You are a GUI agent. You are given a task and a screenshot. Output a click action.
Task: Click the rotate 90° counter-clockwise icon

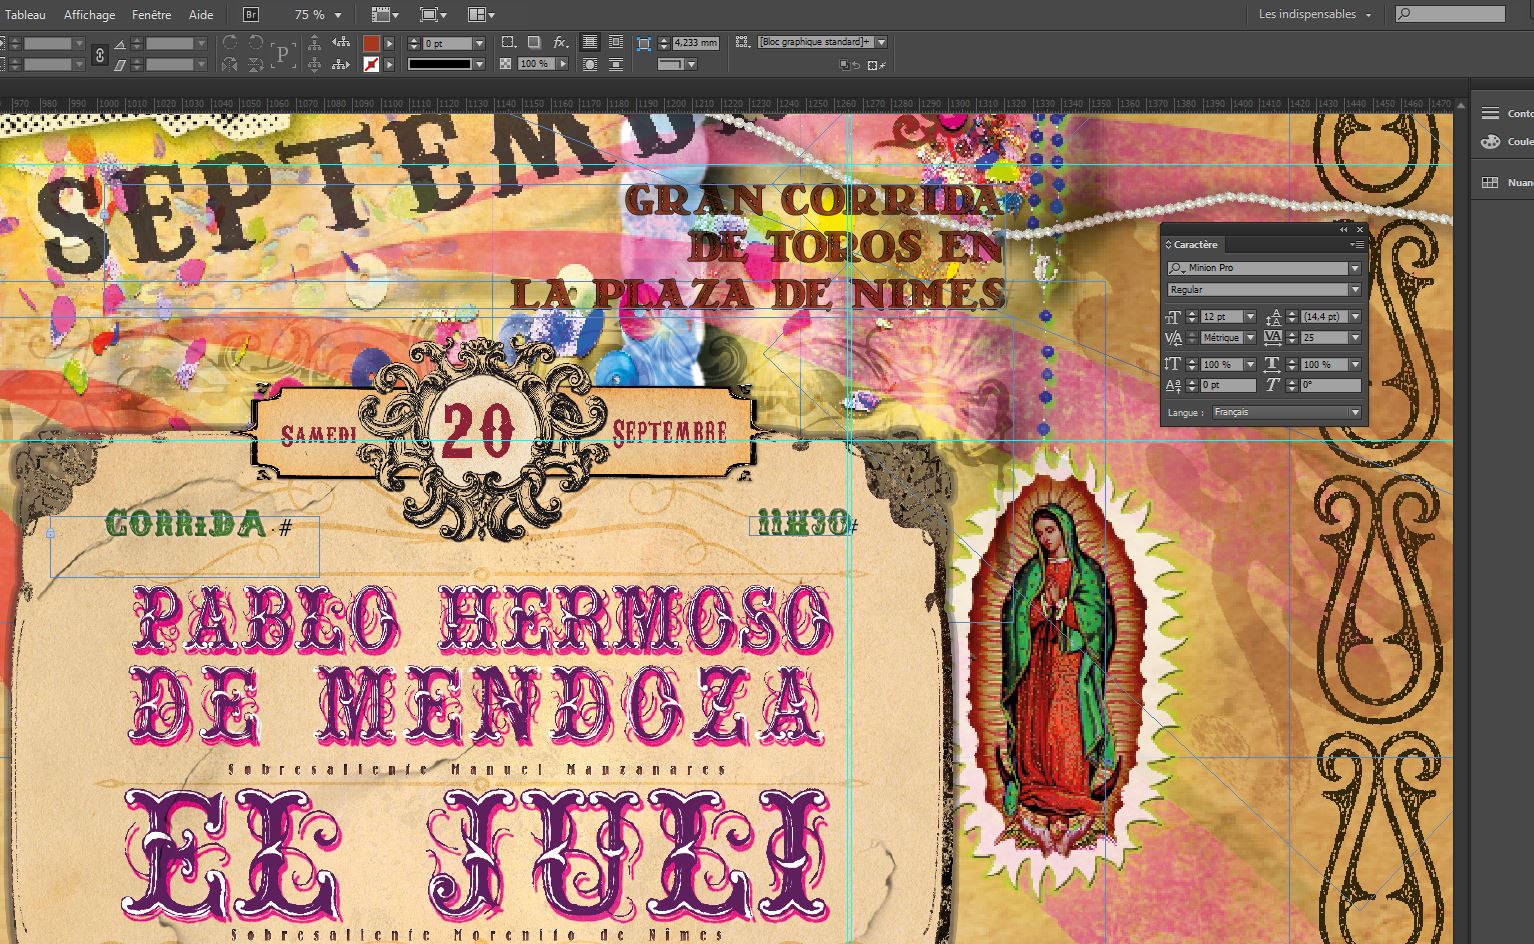pyautogui.click(x=256, y=43)
